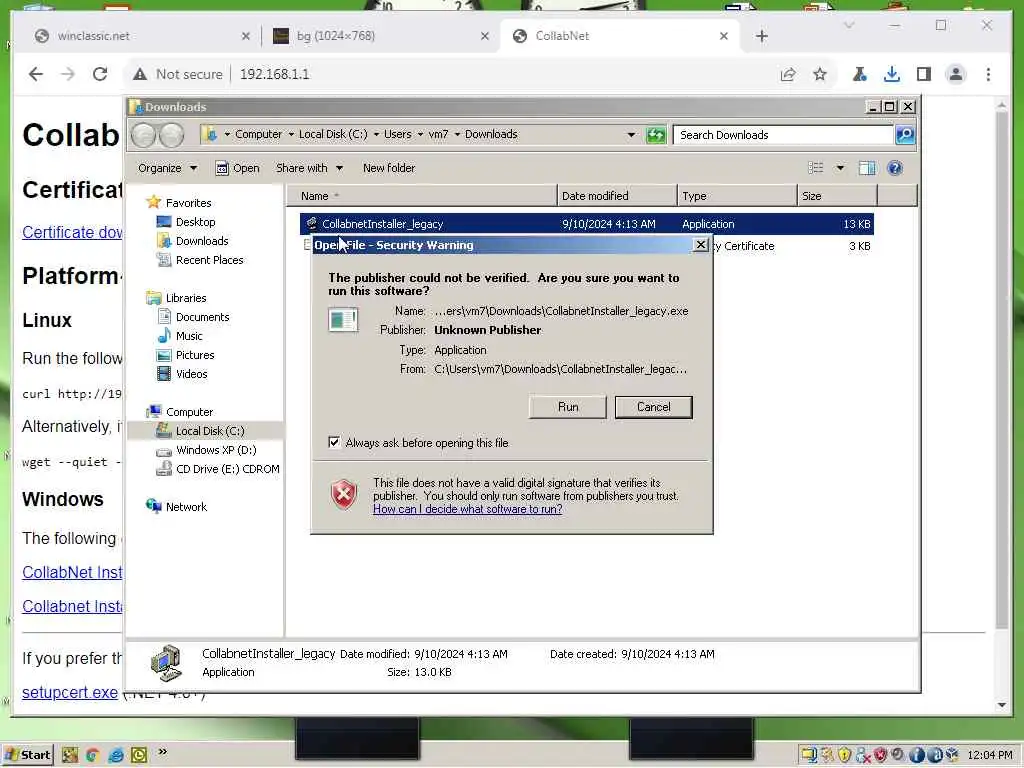Viewport: 1024px width, 768px height.
Task: Click inside the Search Downloads field
Action: tap(782, 135)
